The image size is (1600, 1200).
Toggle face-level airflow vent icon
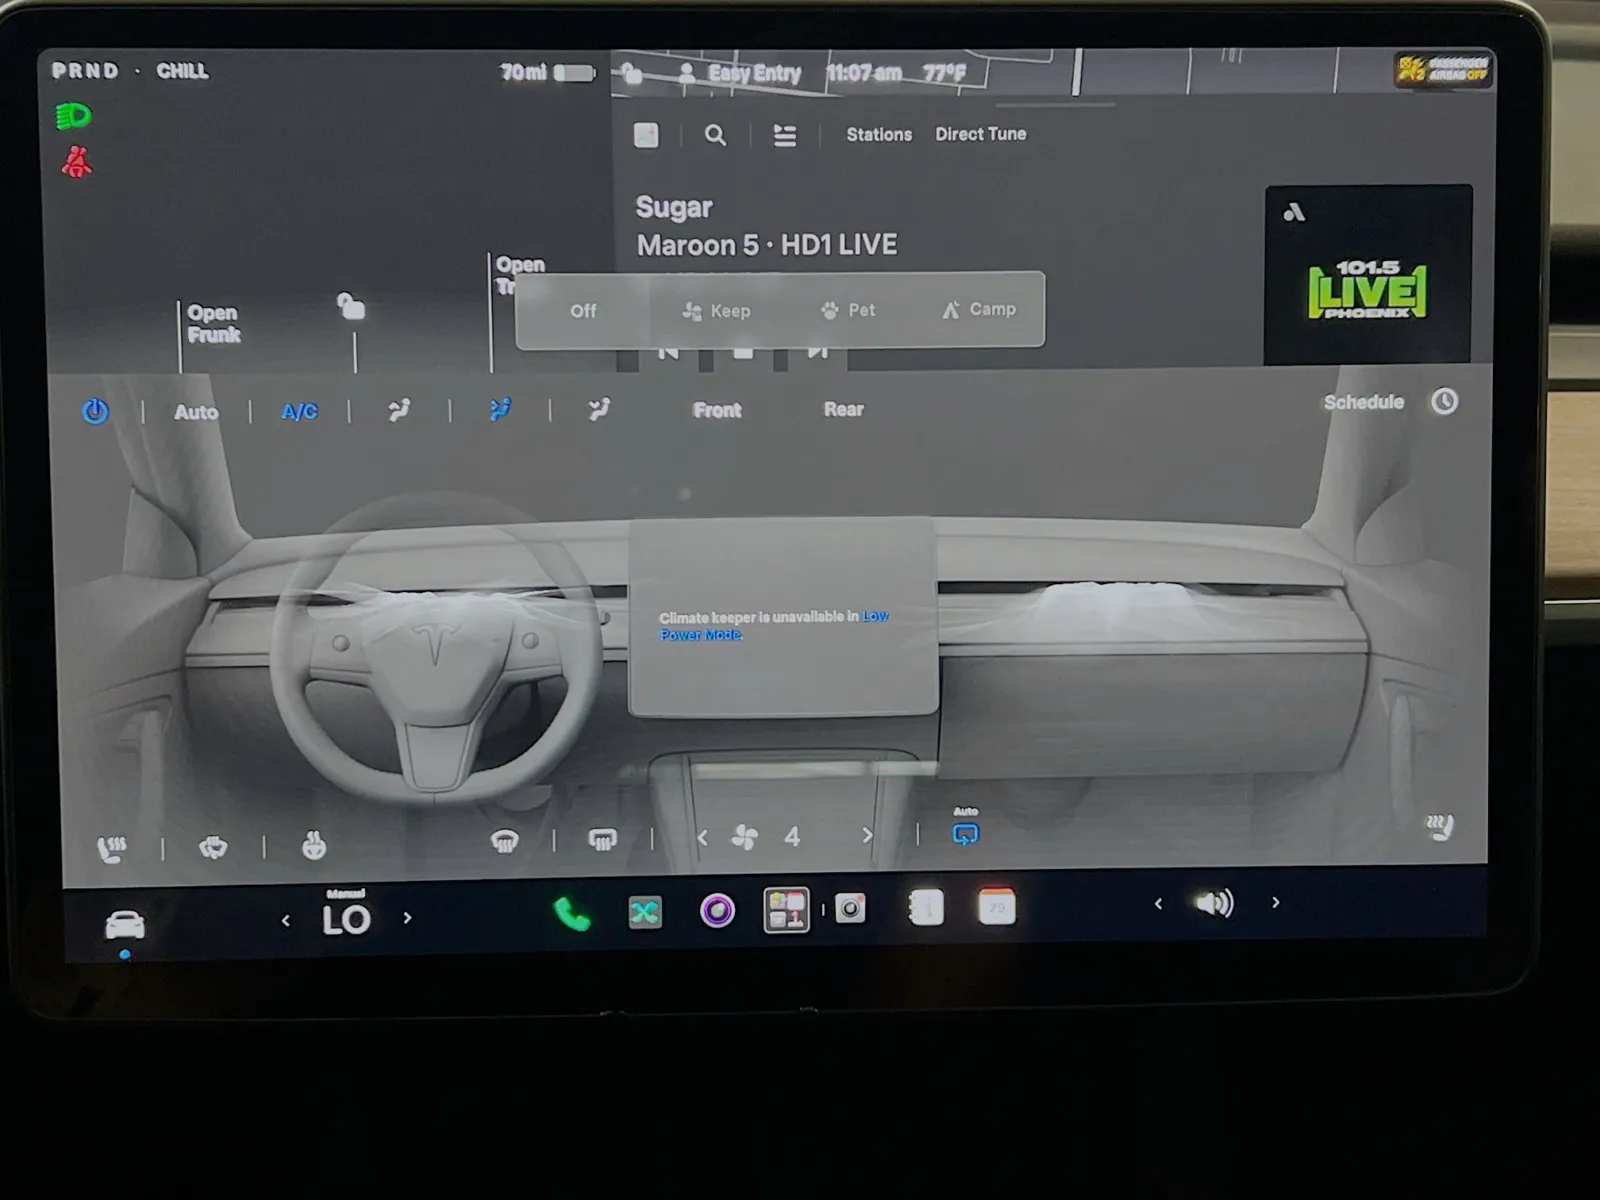pyautogui.click(x=399, y=410)
